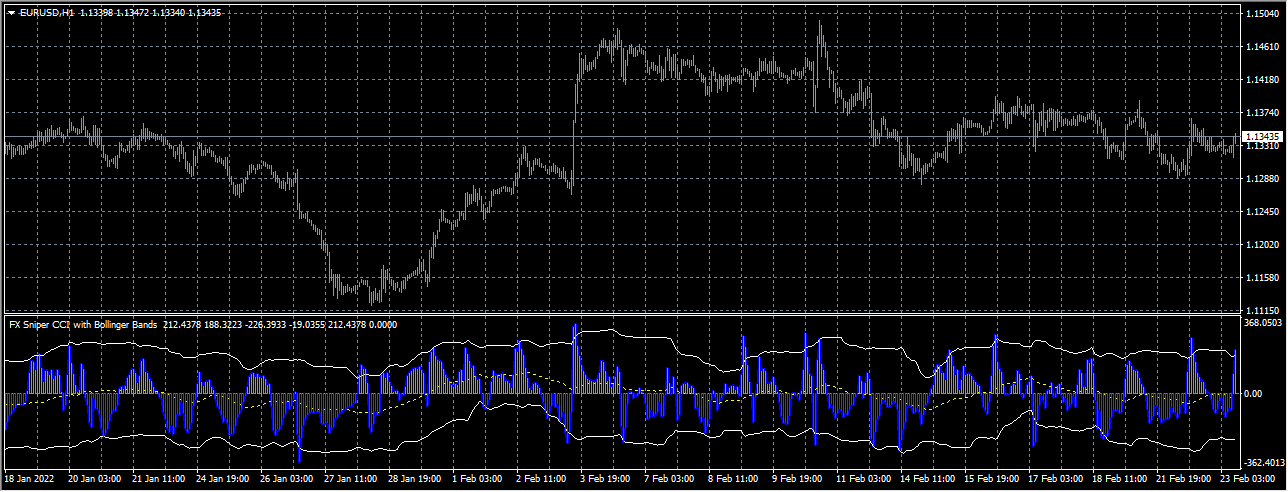Click the 18 Jan 2022 date label
The height and width of the screenshot is (492, 1288).
pyautogui.click(x=30, y=480)
